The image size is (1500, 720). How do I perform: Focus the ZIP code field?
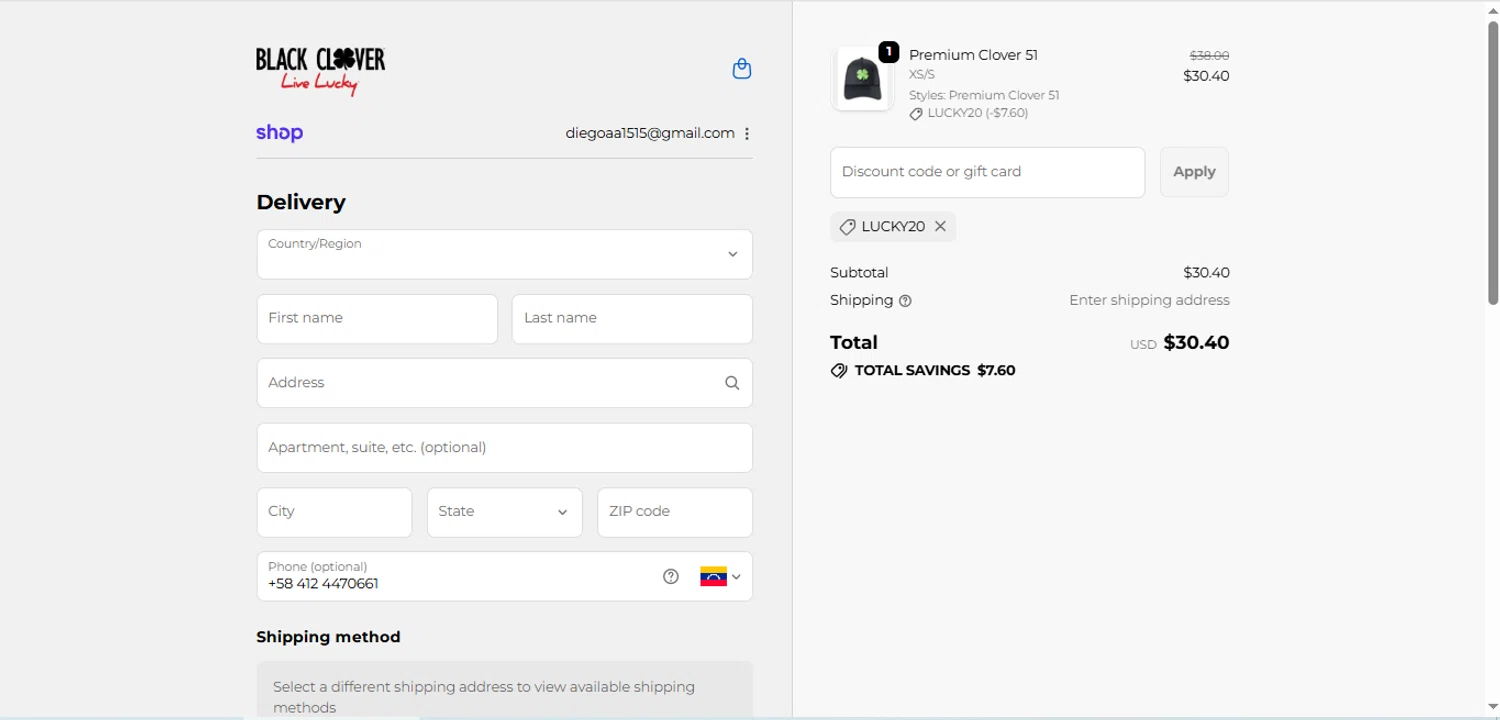(675, 512)
